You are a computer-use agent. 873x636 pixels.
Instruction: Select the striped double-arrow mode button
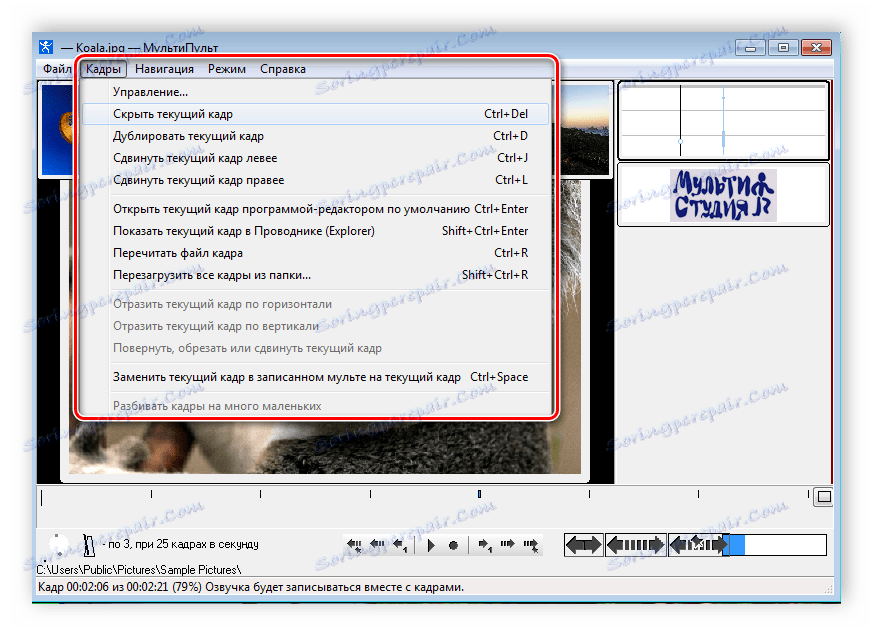pyautogui.click(x=635, y=545)
